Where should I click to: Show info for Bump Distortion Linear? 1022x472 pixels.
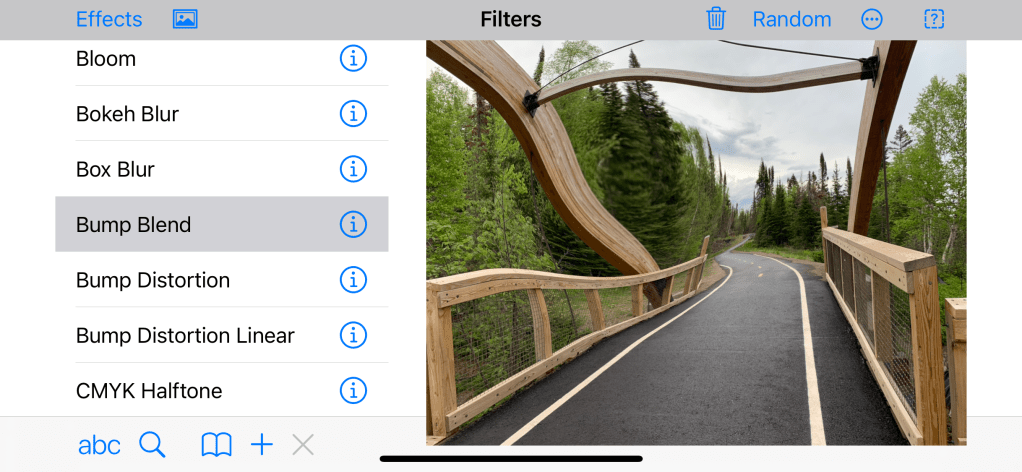click(353, 336)
